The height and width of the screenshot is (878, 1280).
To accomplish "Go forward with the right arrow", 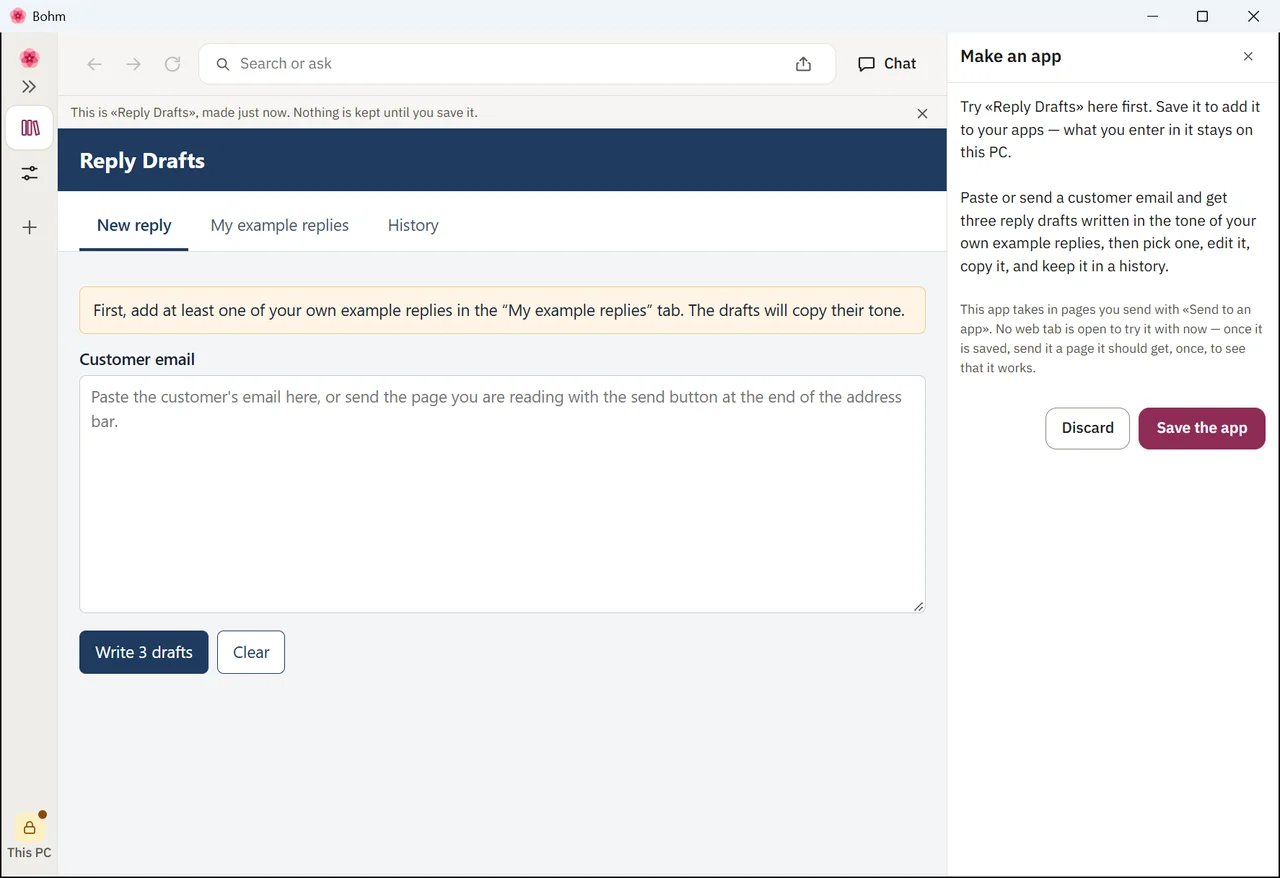I will pos(133,64).
